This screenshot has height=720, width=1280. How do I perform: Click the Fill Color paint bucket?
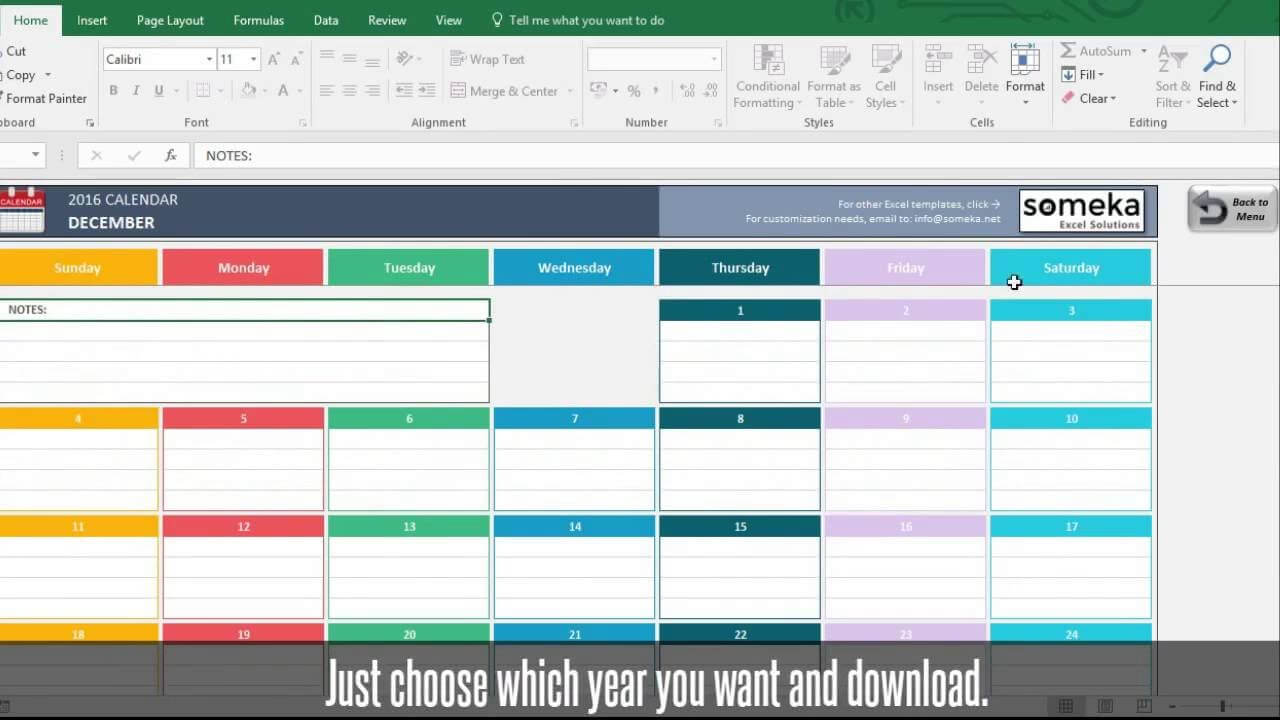pos(249,91)
